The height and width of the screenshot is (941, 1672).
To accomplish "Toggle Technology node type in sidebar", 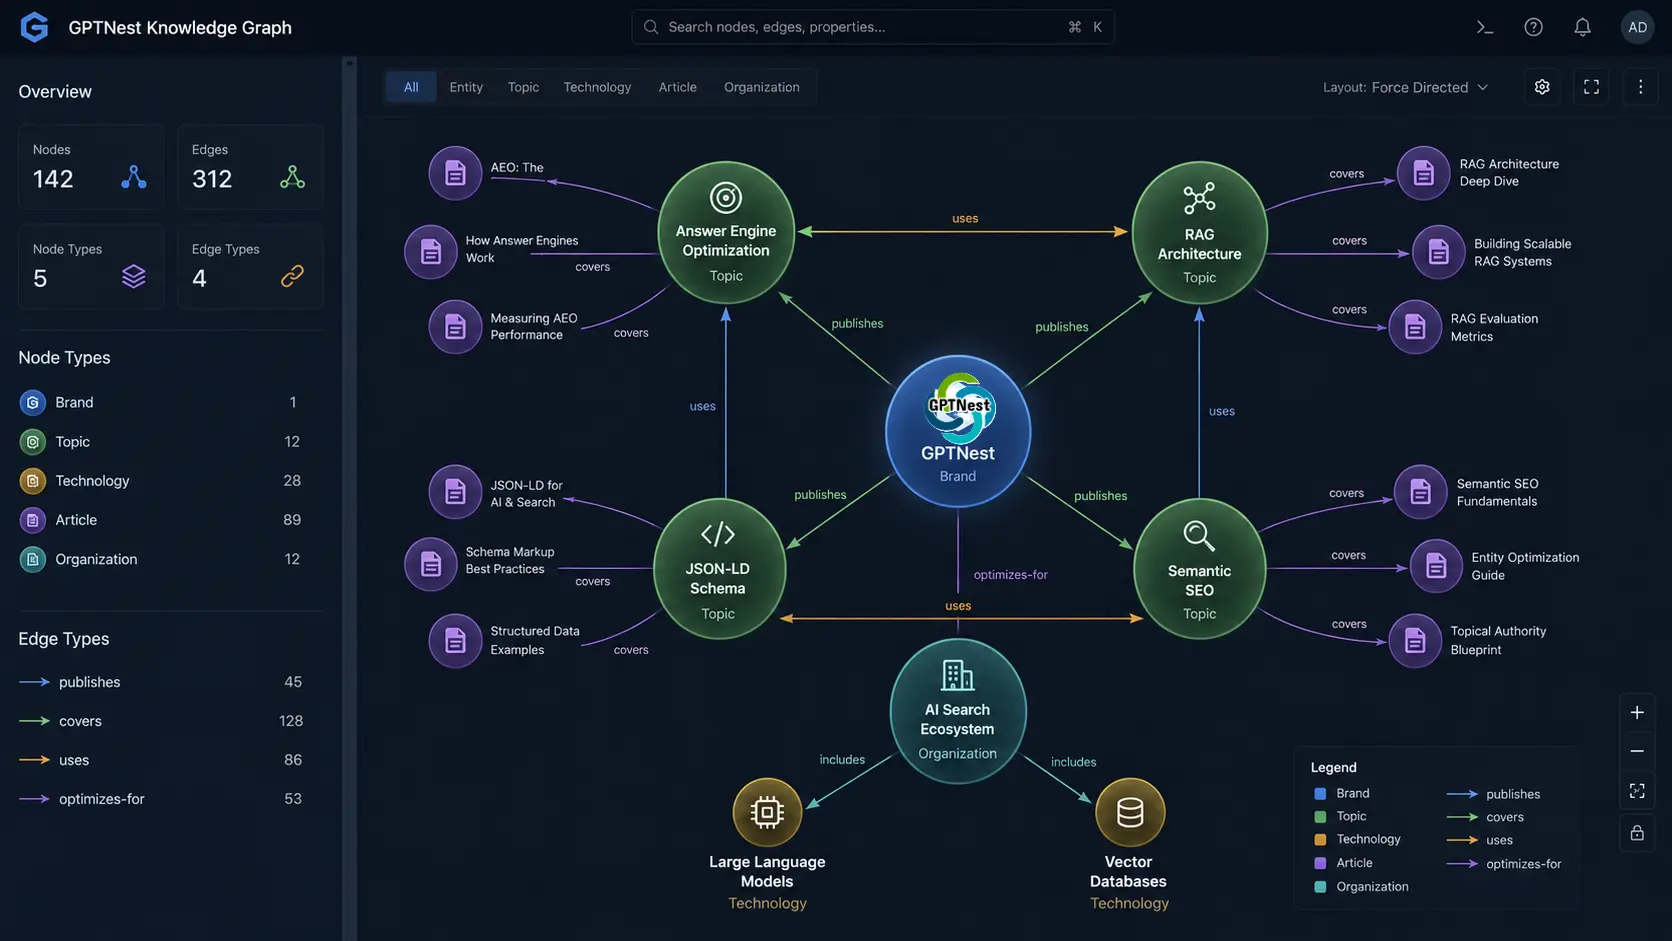I will (160, 481).
